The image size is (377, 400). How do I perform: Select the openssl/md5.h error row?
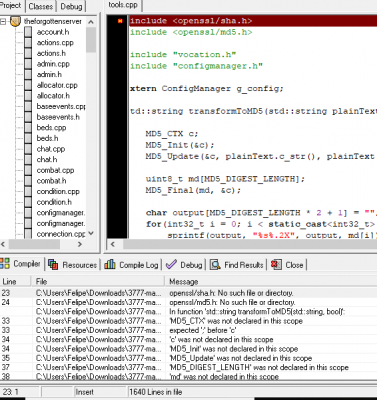tap(188, 302)
